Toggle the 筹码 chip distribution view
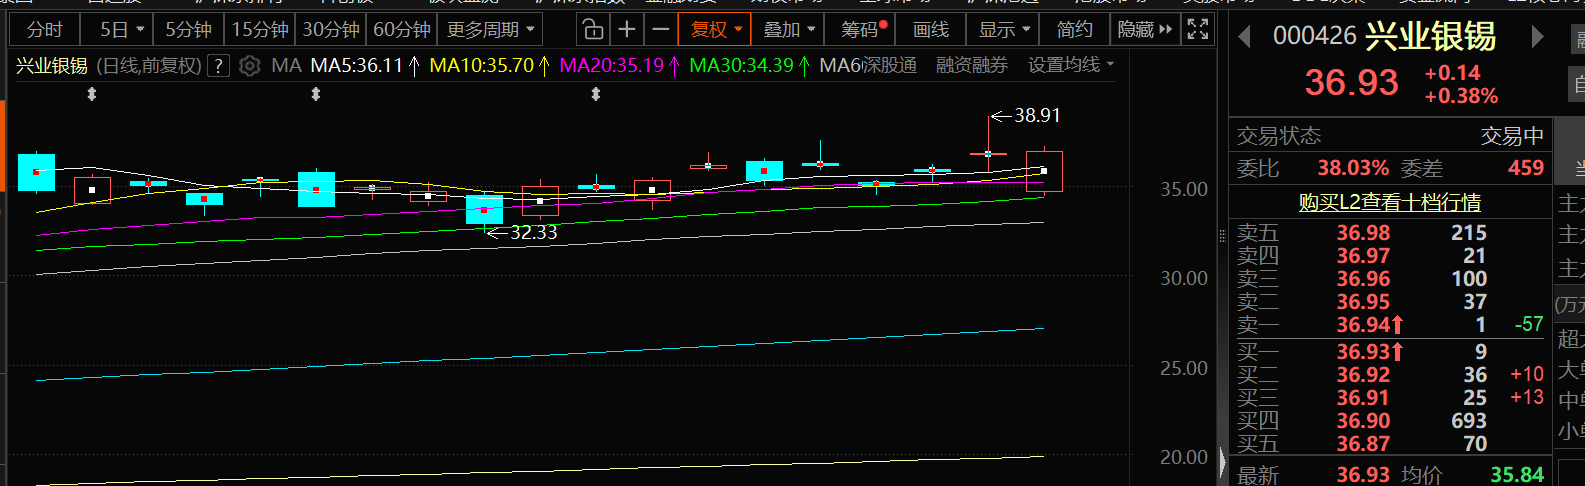 tap(864, 30)
